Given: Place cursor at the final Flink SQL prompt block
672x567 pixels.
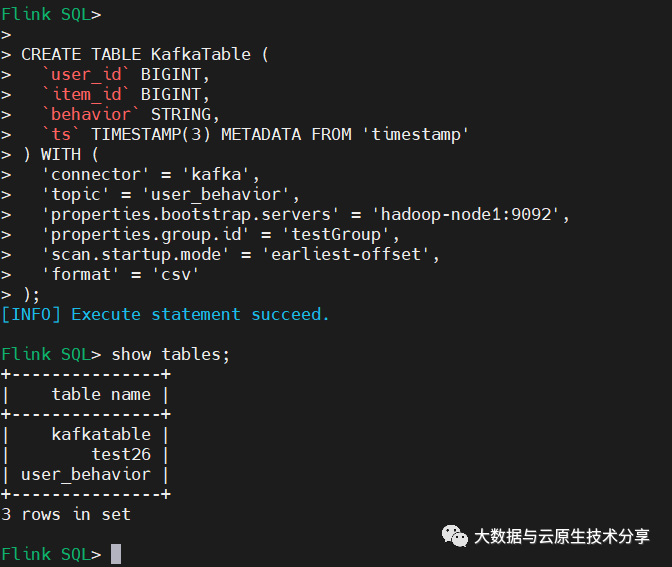Looking at the screenshot, I should click(116, 554).
